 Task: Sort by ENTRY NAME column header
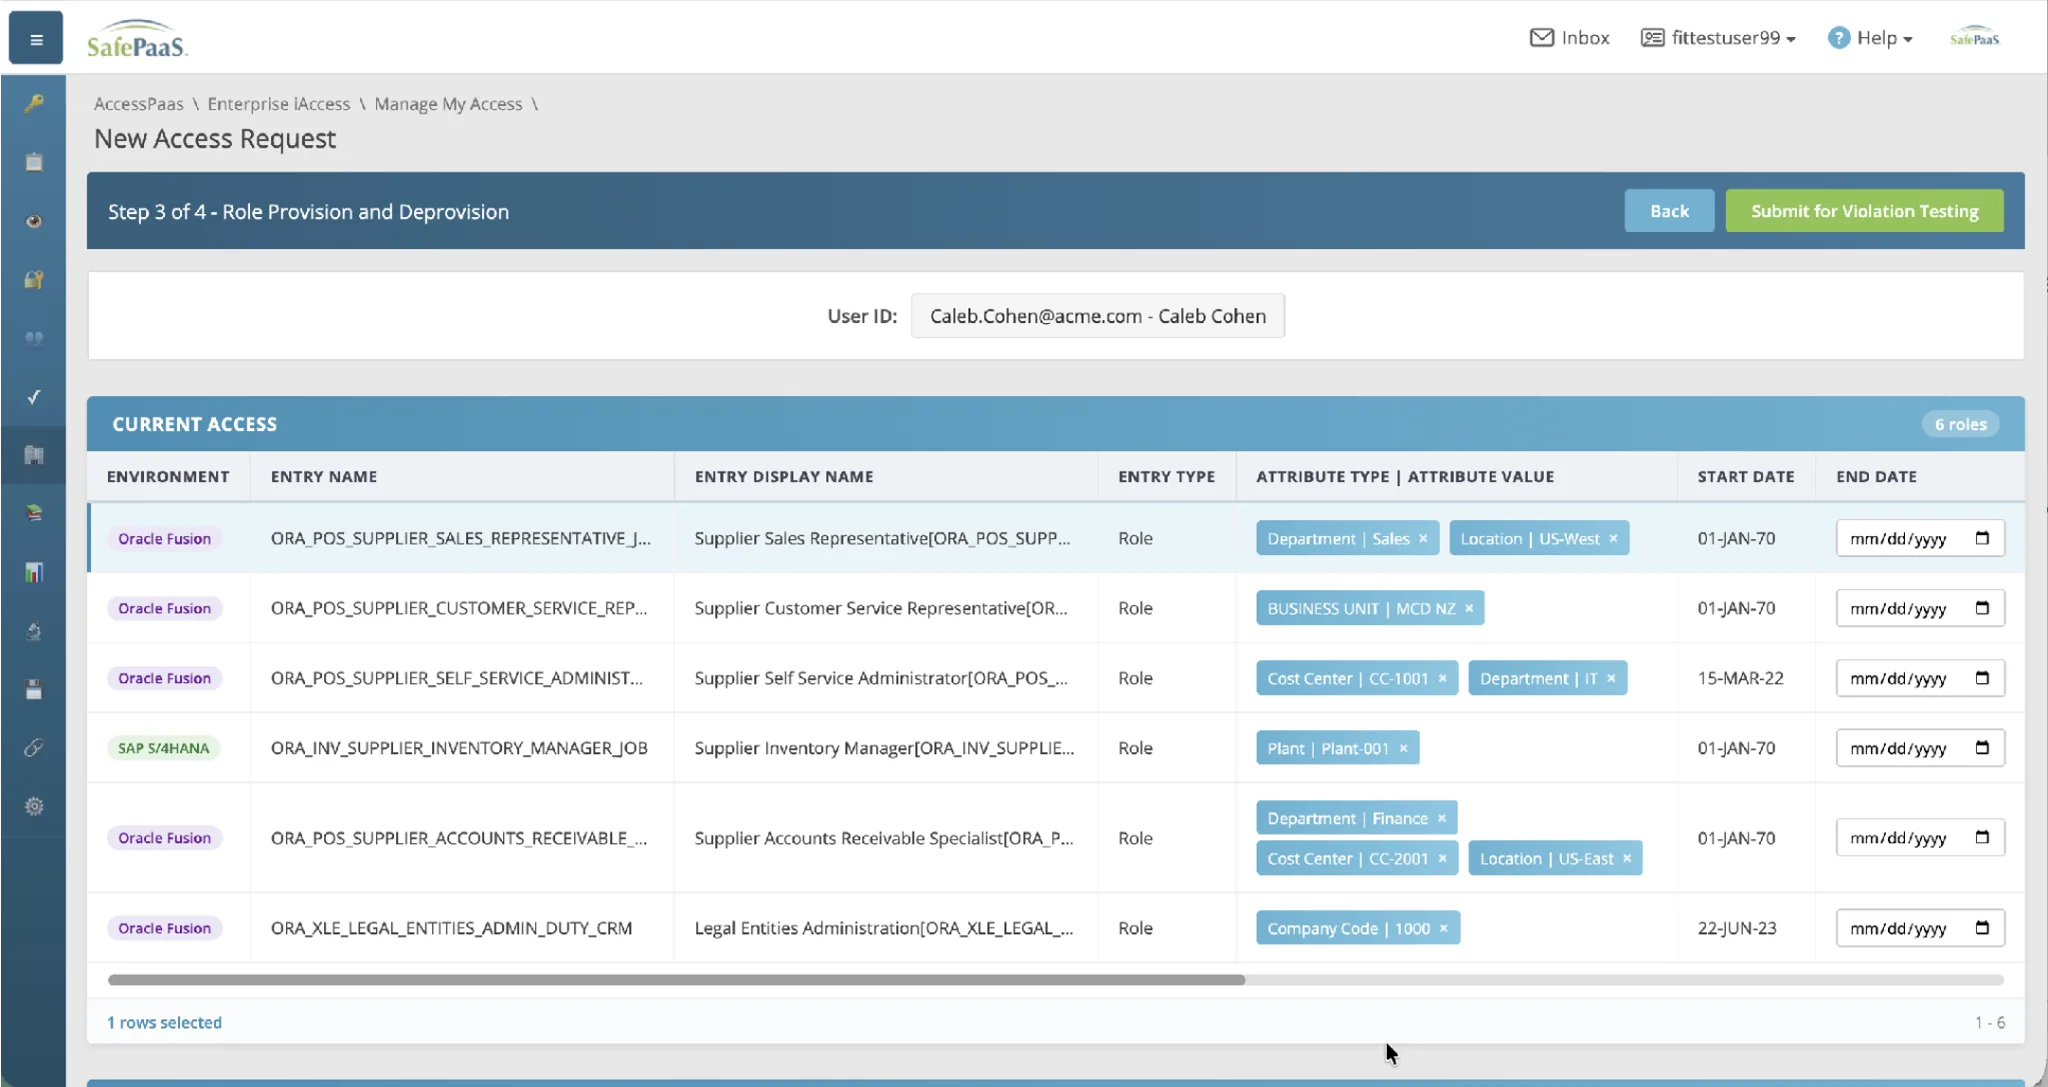tap(324, 477)
